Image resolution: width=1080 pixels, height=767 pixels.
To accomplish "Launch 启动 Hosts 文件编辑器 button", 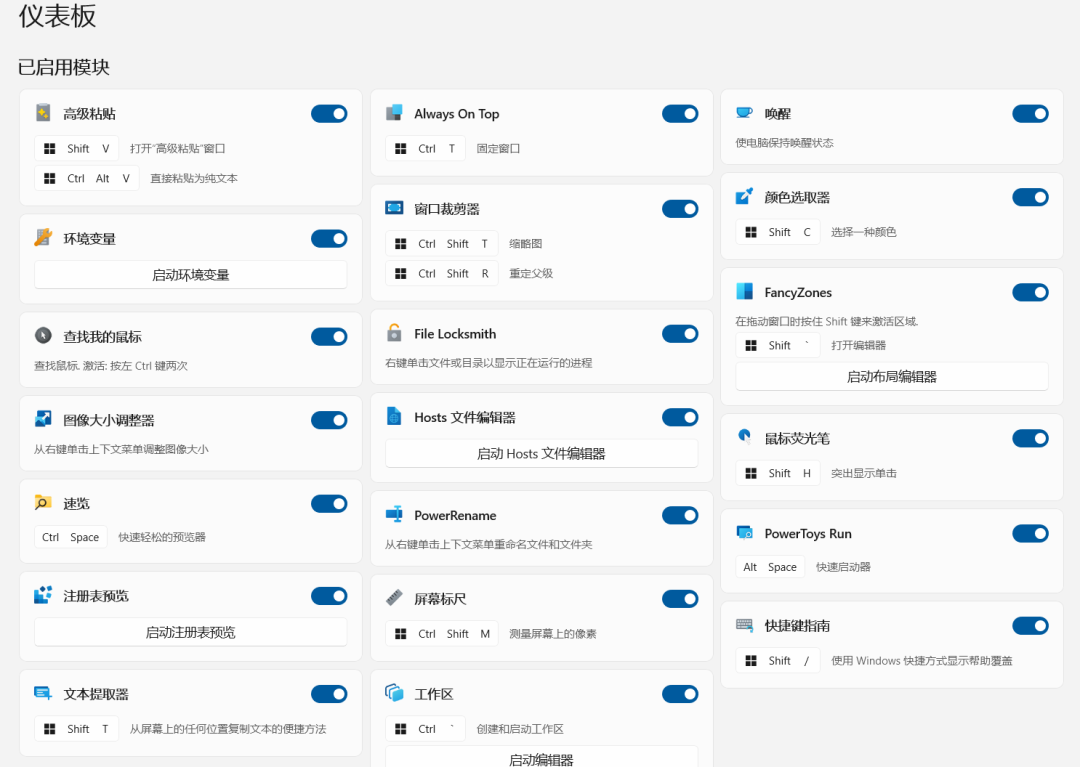I will click(541, 453).
